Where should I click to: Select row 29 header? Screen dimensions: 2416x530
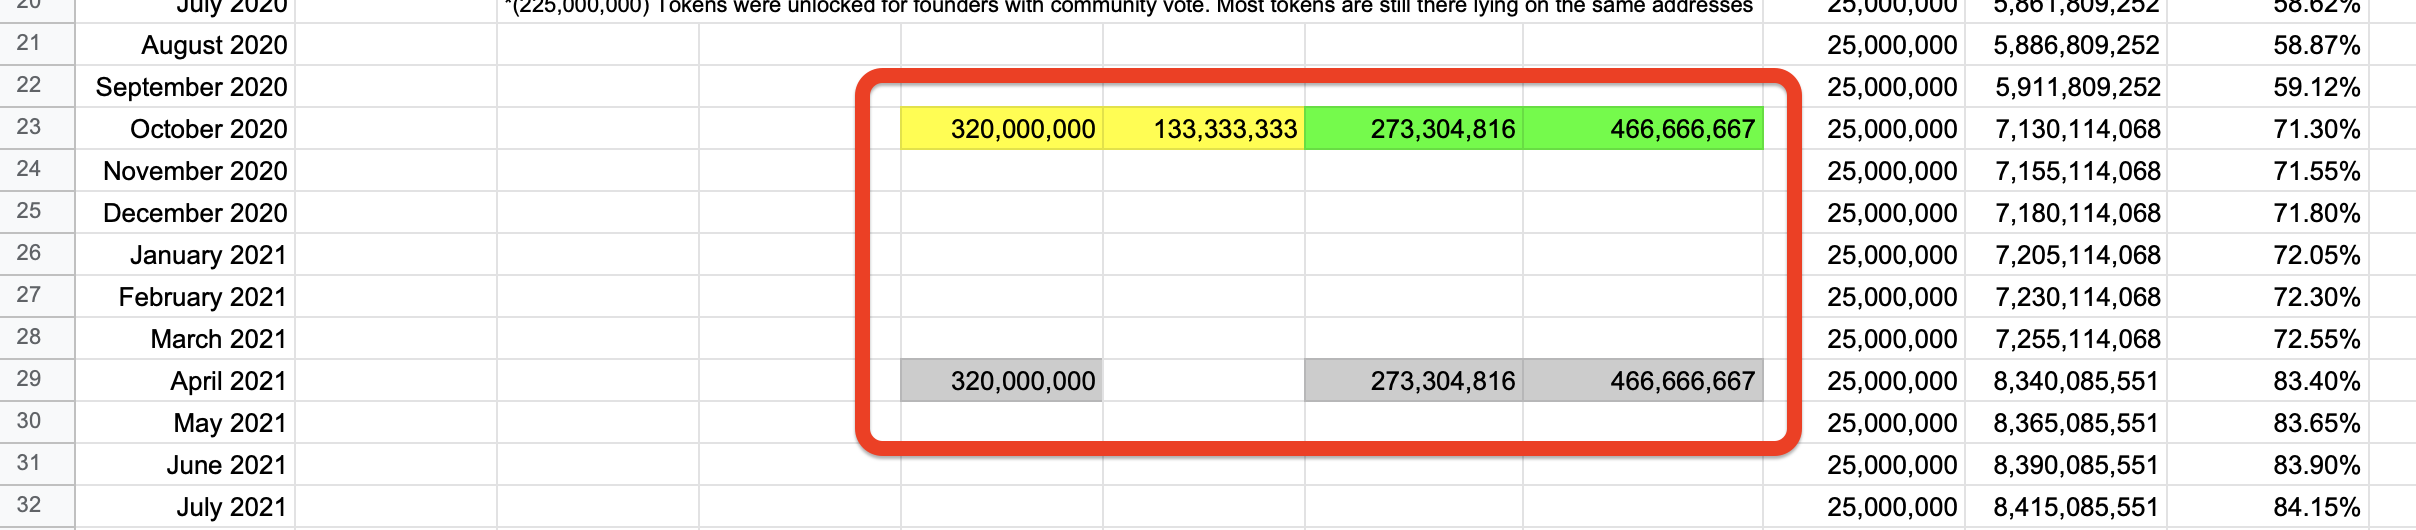pos(30,380)
